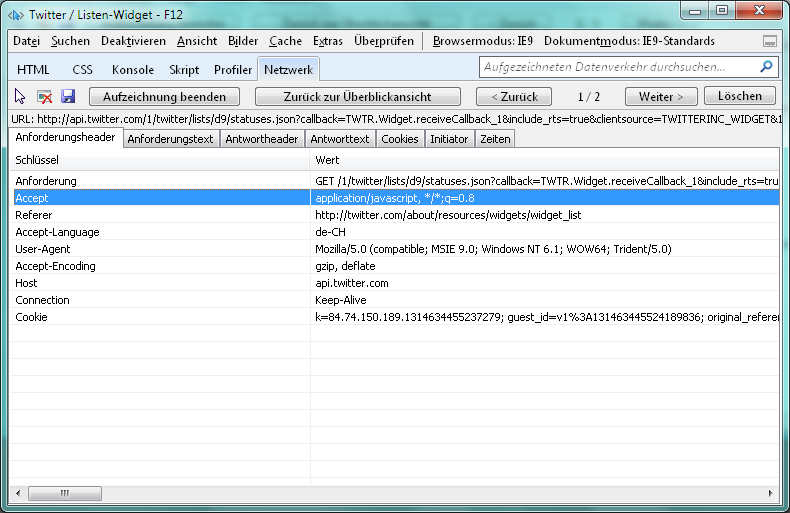Open the Anforderungsheader tab
The height and width of the screenshot is (513, 790).
(x=65, y=137)
